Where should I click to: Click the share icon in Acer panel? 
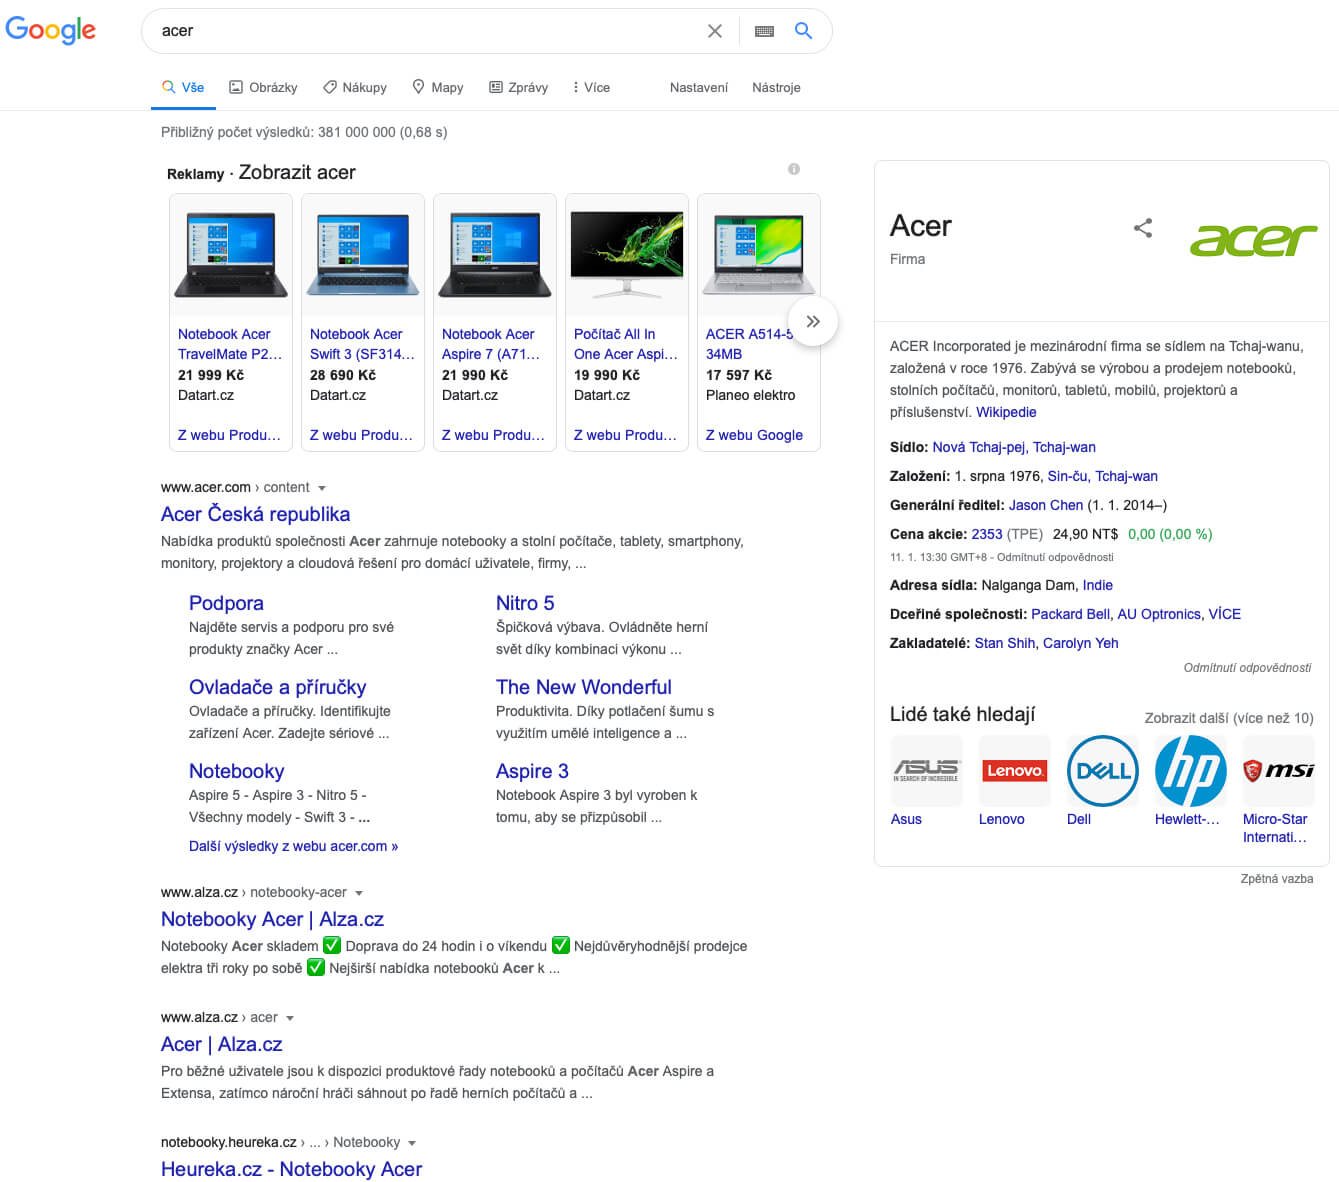pyautogui.click(x=1143, y=228)
